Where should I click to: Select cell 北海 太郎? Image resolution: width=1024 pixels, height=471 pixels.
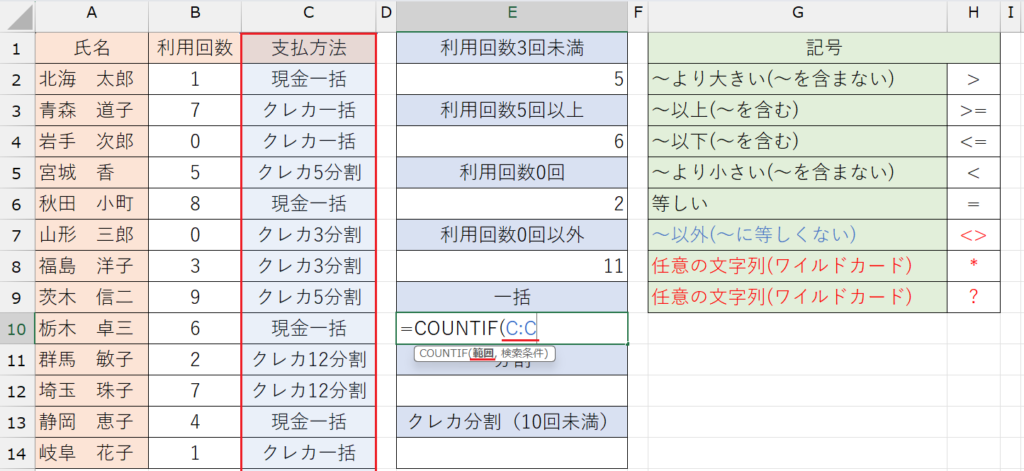91,79
